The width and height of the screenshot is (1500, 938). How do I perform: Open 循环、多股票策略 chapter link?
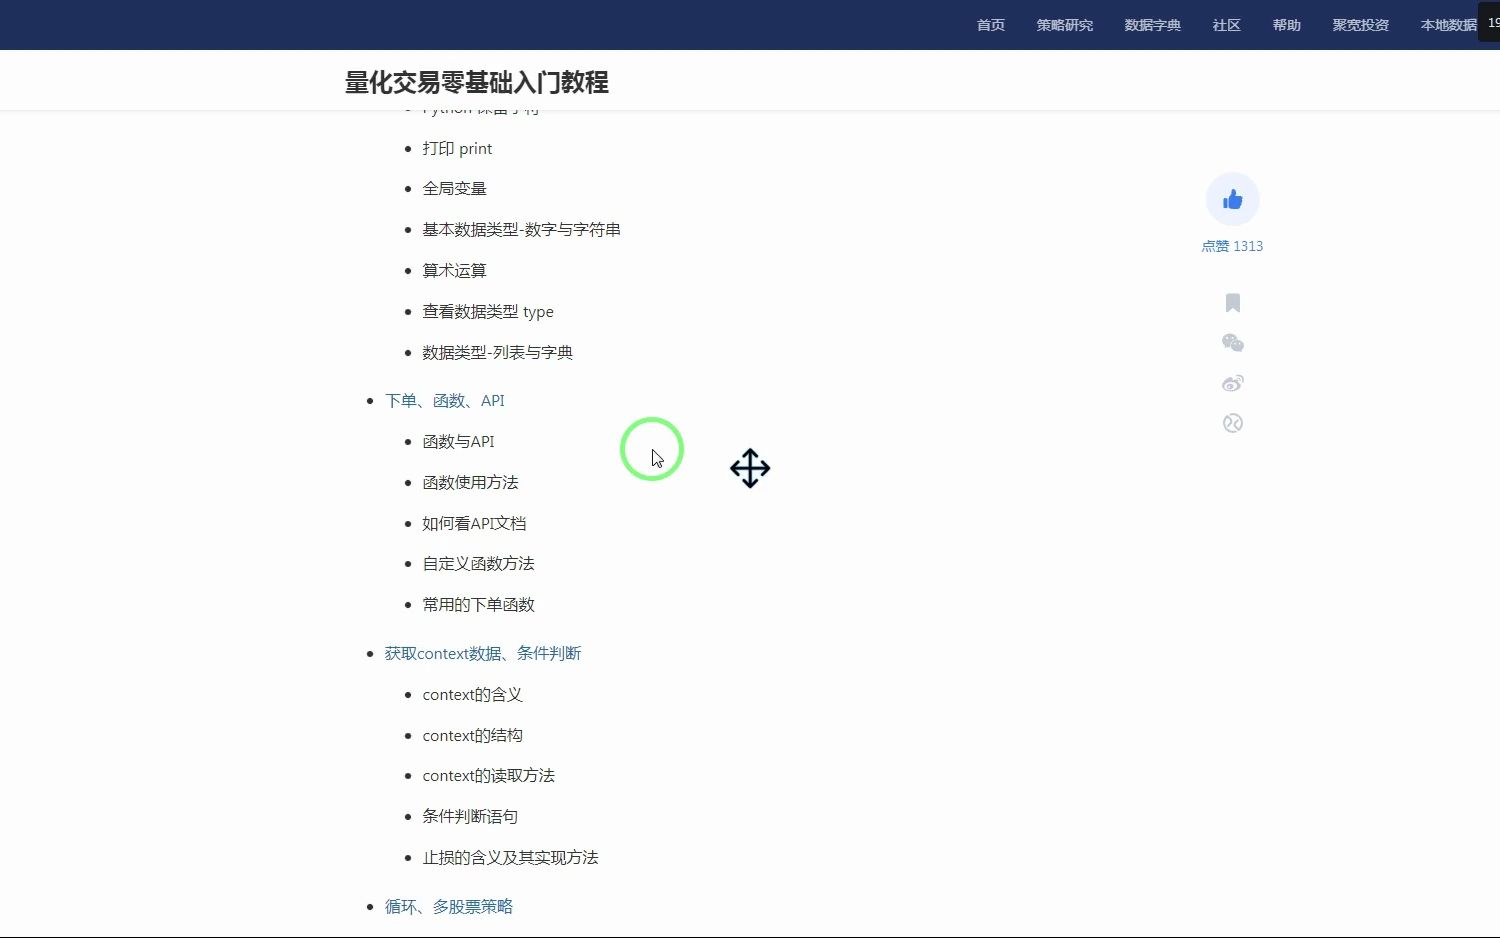point(449,907)
